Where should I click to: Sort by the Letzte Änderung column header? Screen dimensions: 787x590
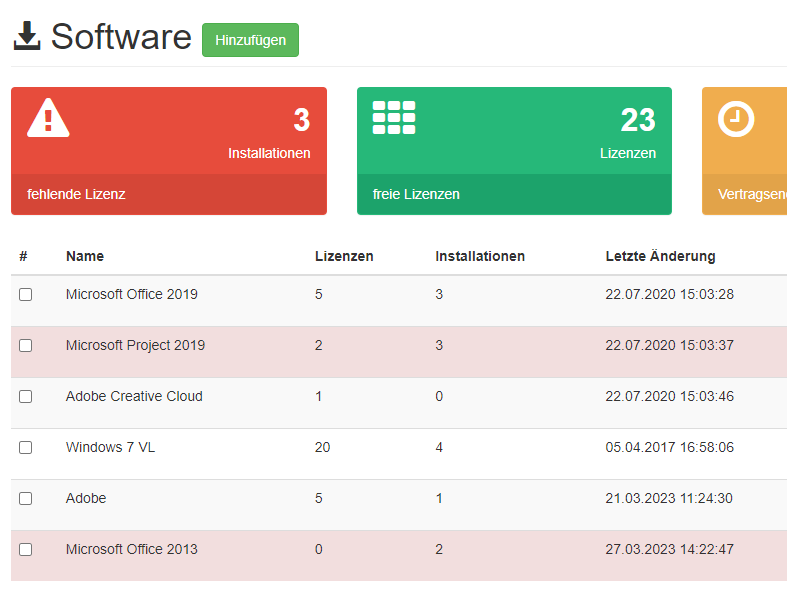(x=660, y=256)
